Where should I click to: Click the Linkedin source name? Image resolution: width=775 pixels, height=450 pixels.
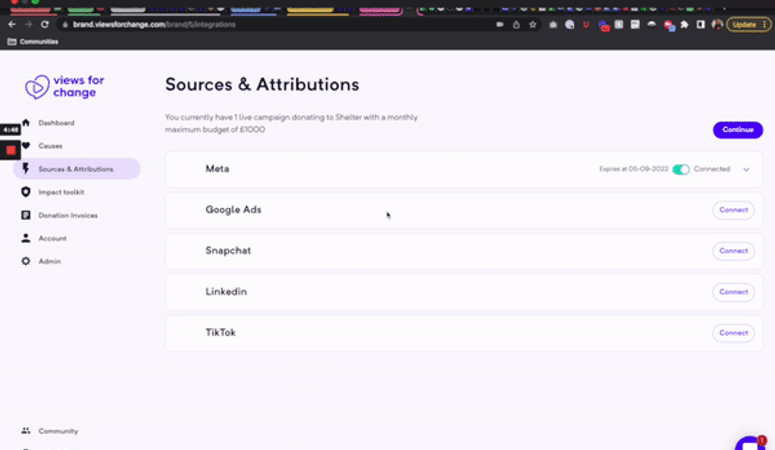click(226, 292)
